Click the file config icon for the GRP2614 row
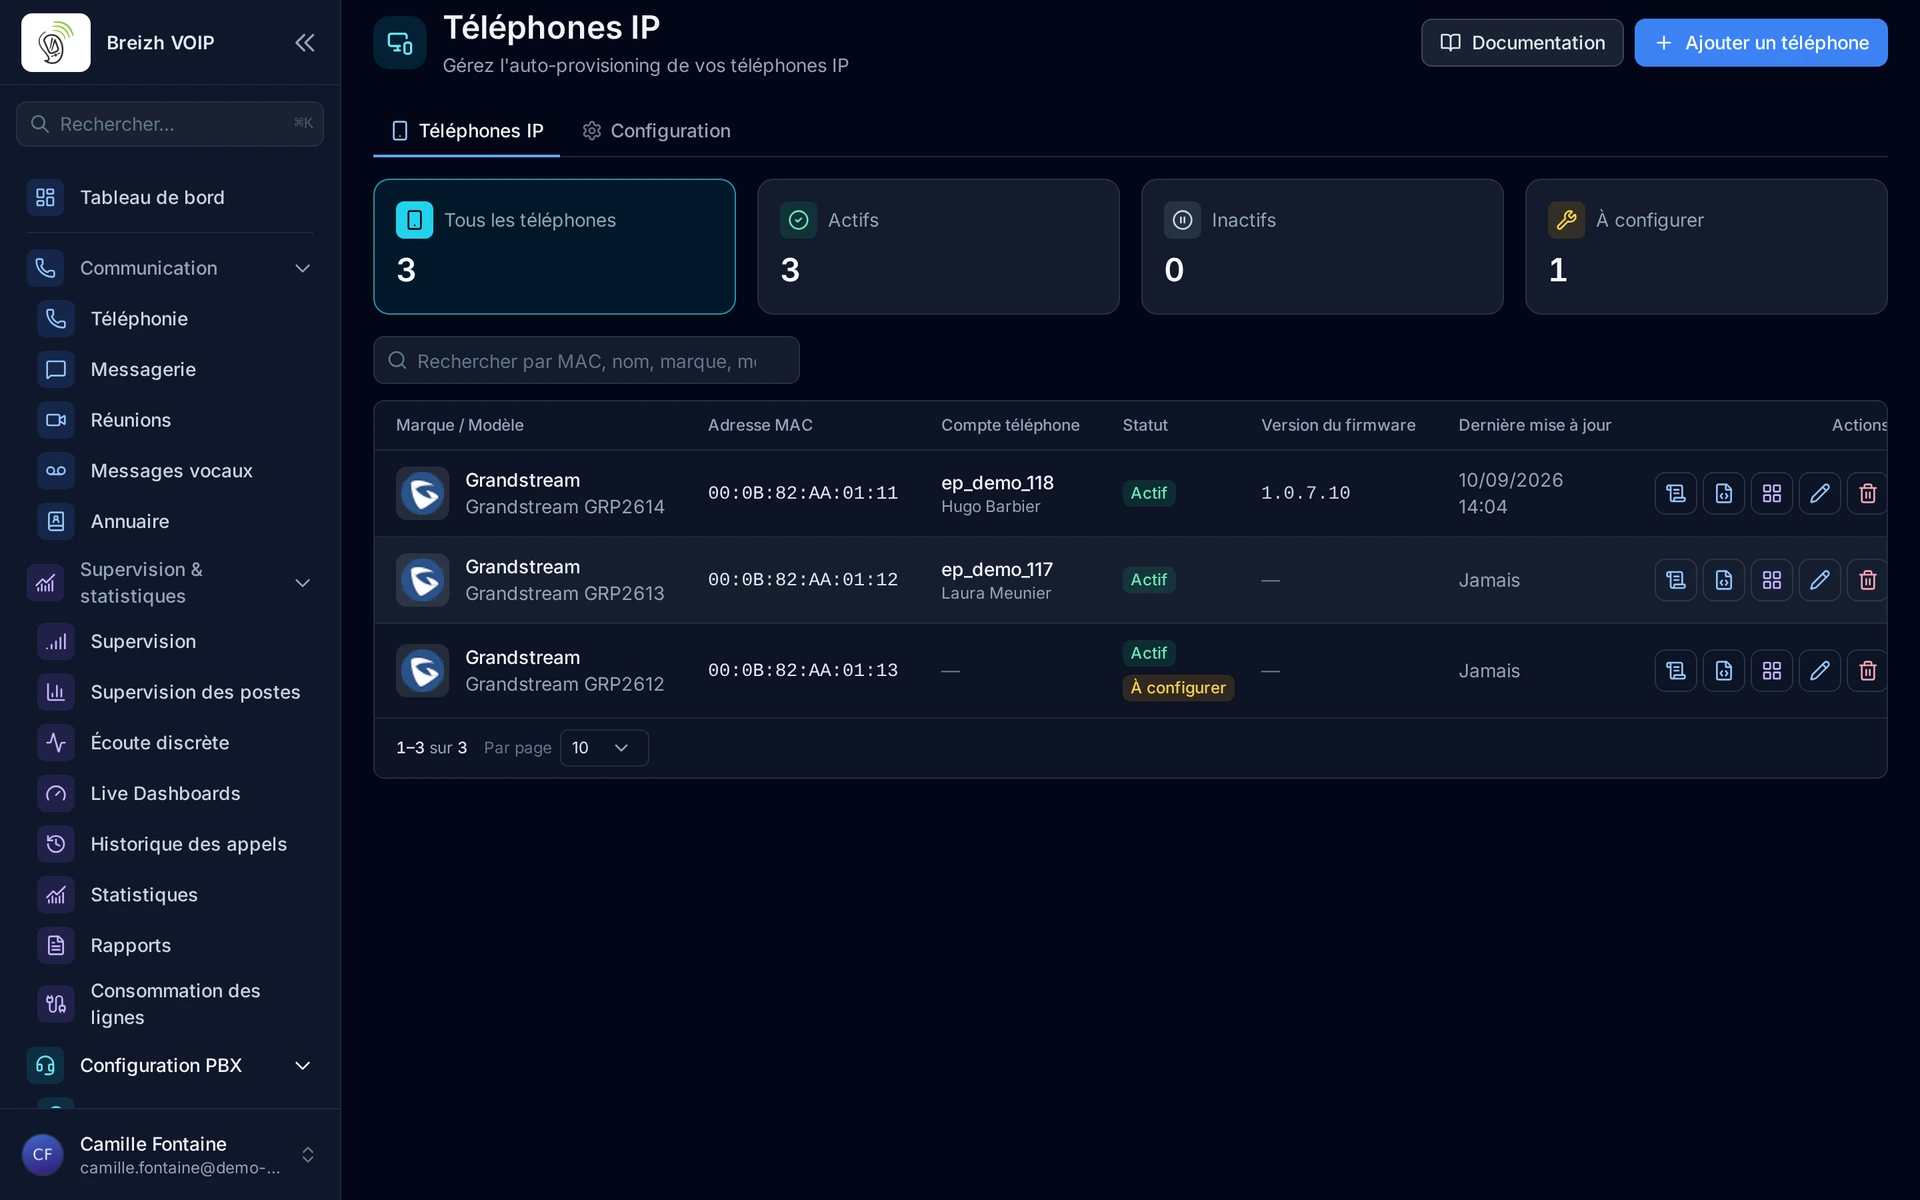This screenshot has height=1200, width=1920. coord(1724,493)
